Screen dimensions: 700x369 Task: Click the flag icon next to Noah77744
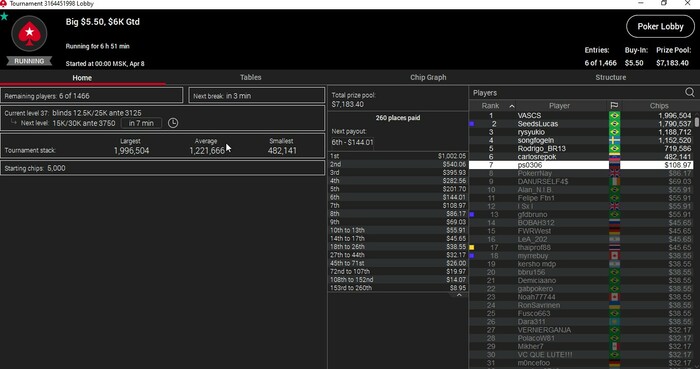tap(614, 297)
